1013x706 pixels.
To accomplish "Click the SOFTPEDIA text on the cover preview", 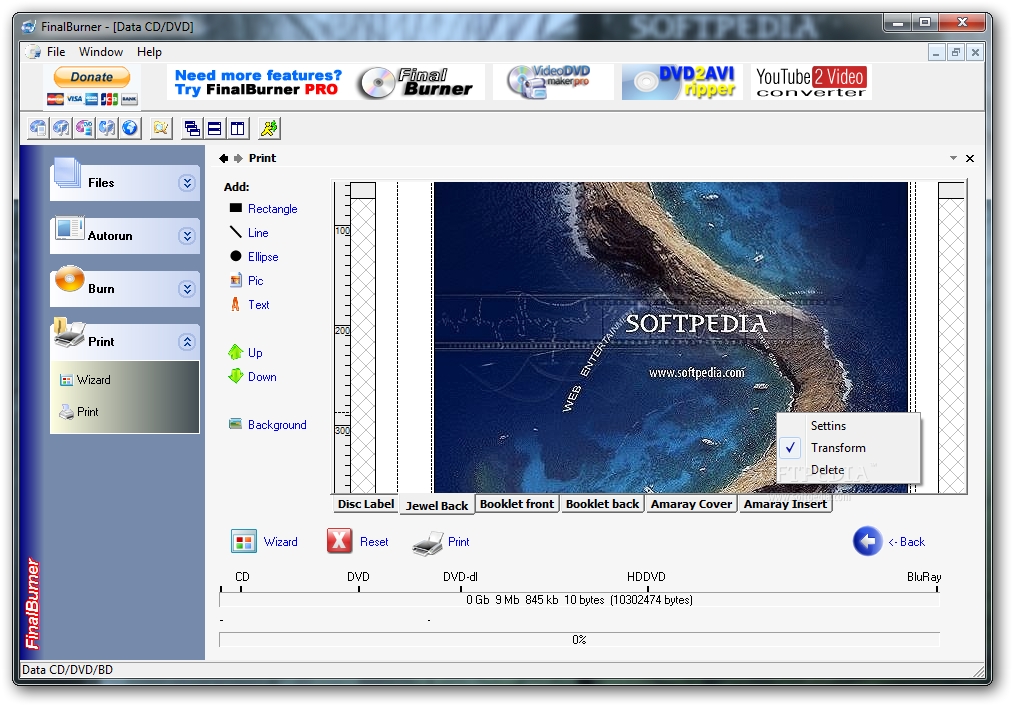I will coord(696,324).
